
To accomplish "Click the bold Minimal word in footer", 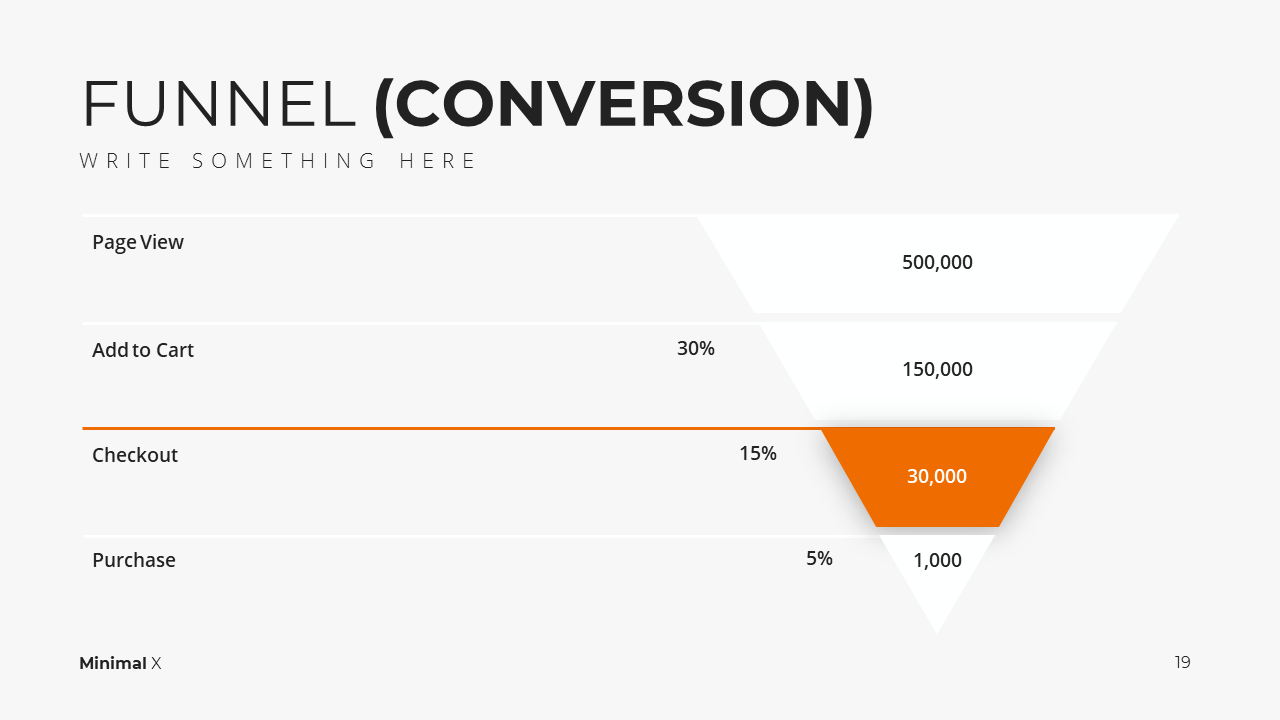I will (113, 663).
